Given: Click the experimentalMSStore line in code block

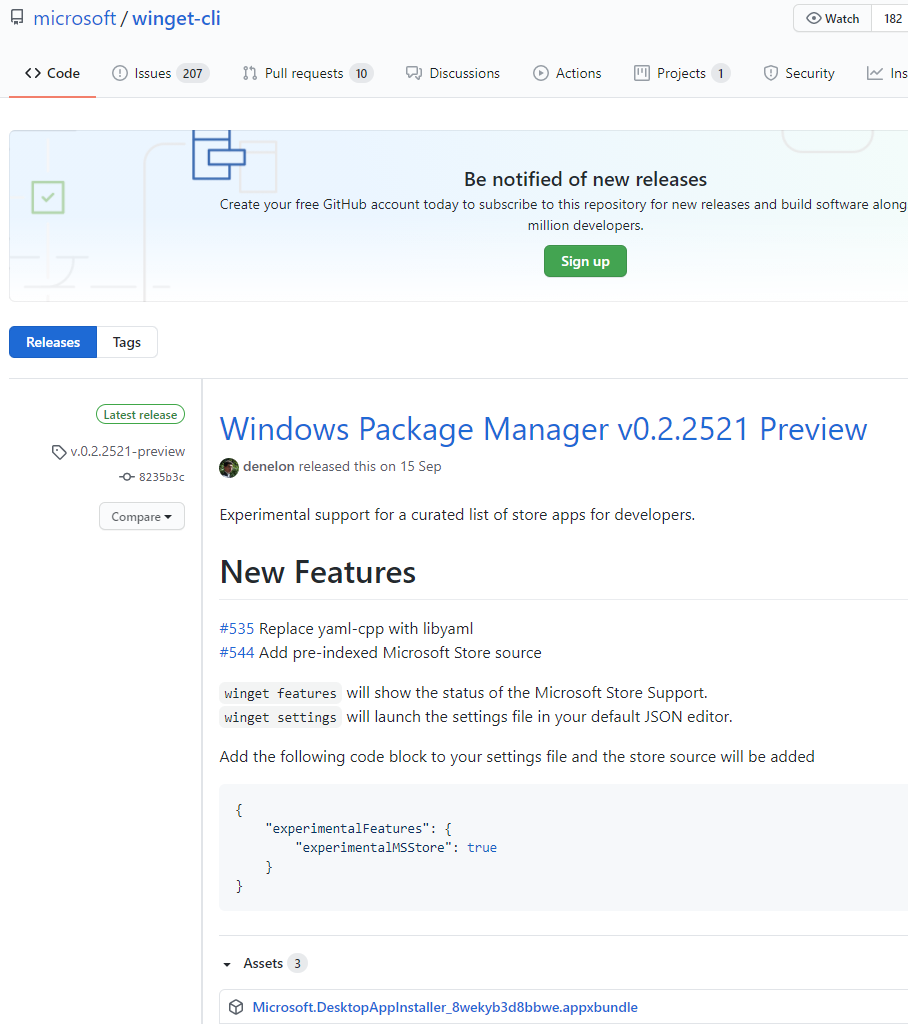Looking at the screenshot, I should [x=396, y=848].
